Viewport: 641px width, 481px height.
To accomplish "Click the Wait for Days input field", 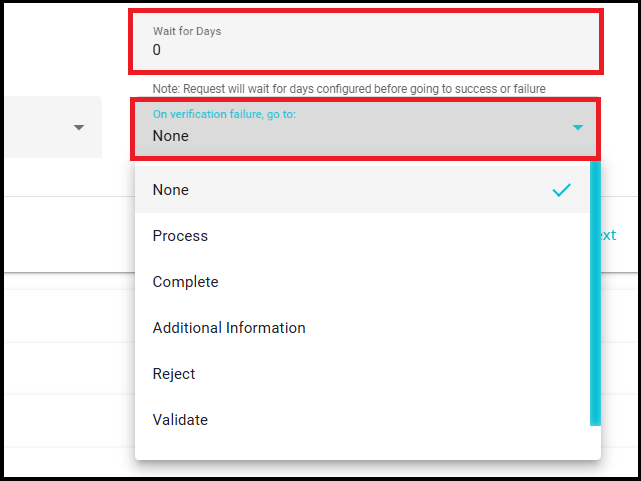I will point(365,42).
